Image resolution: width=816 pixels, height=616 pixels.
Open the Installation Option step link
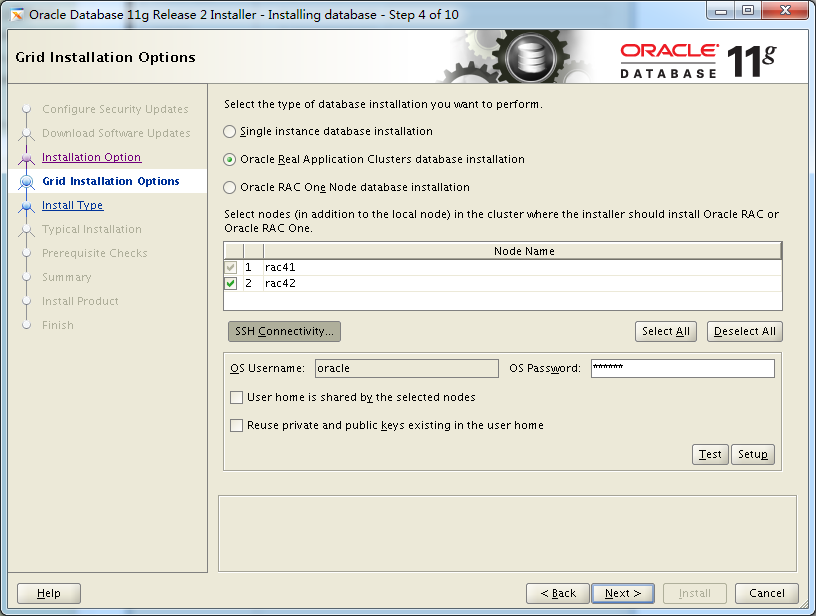tap(92, 157)
